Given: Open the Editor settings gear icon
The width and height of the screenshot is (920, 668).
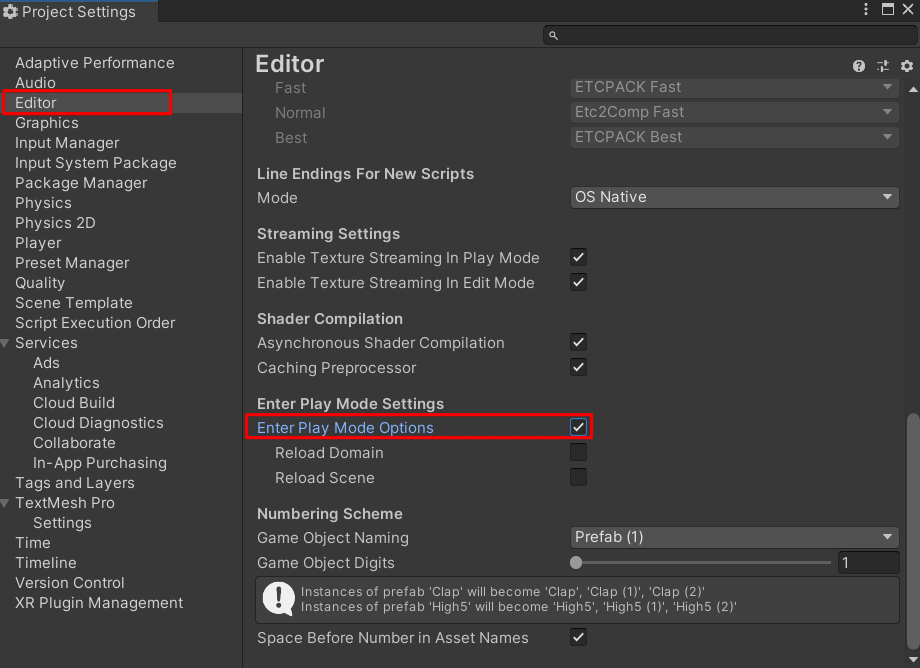Looking at the screenshot, I should click(x=906, y=66).
